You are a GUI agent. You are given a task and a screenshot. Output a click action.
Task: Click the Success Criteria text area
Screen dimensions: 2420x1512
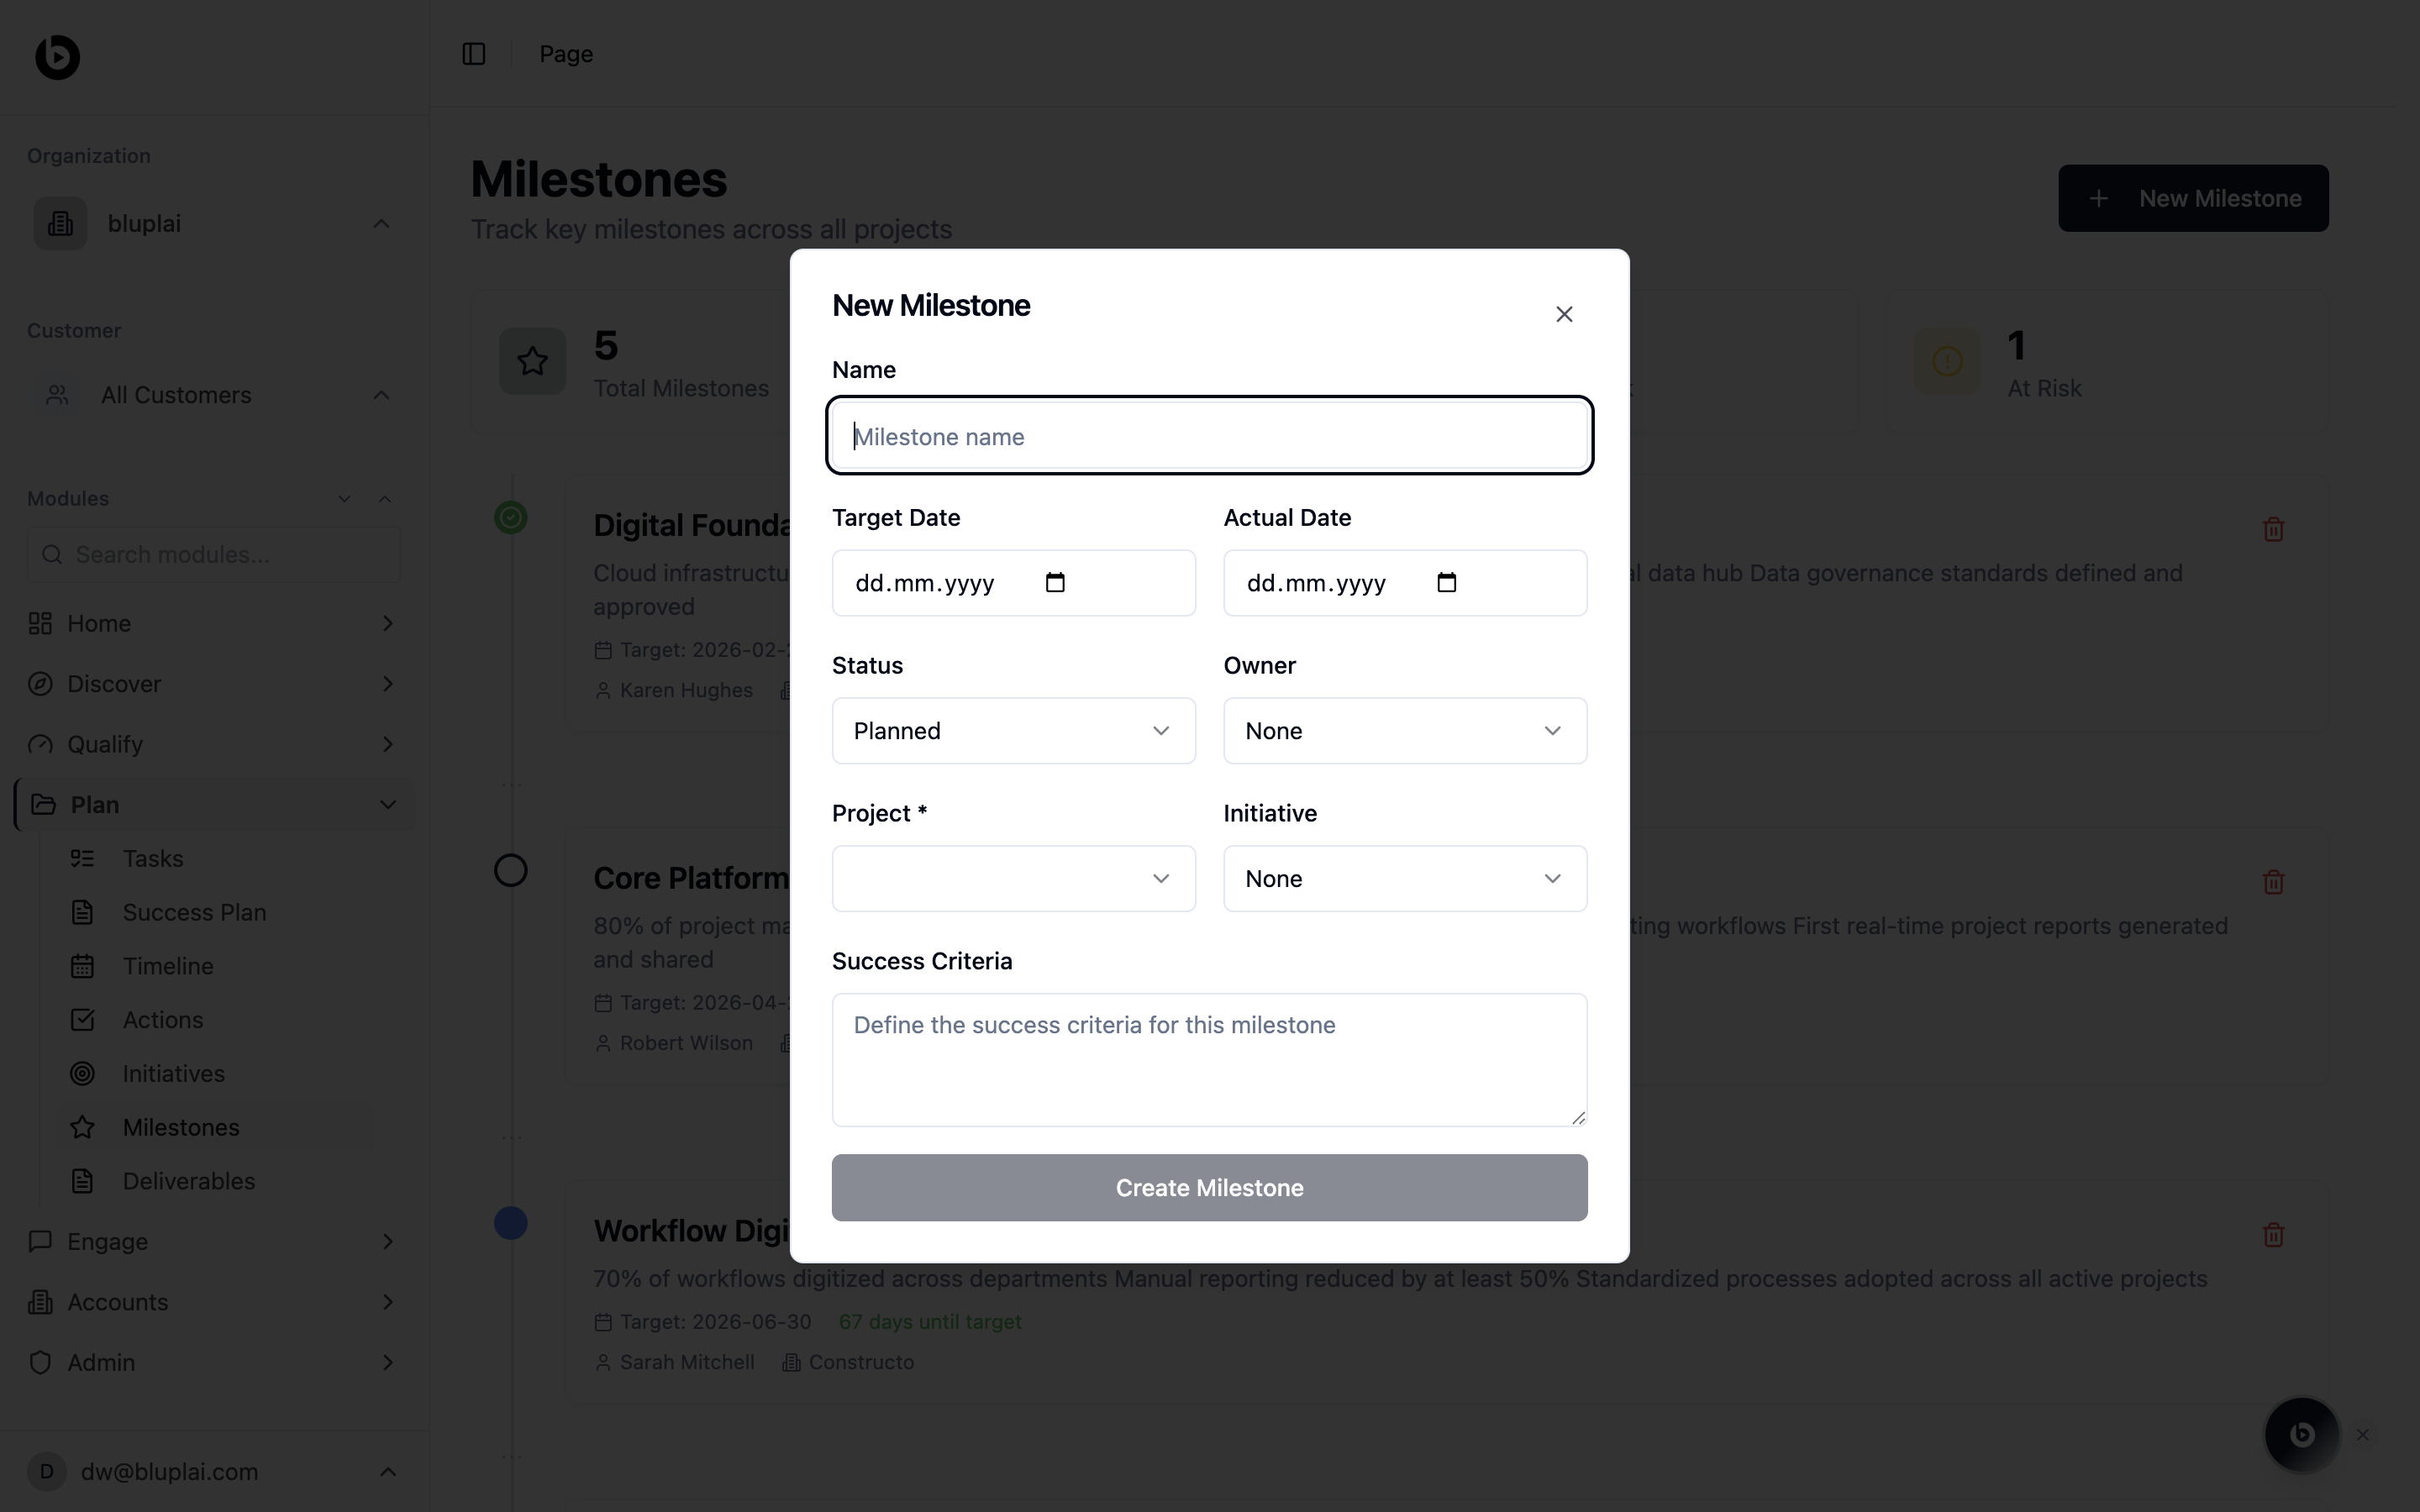click(1209, 1060)
